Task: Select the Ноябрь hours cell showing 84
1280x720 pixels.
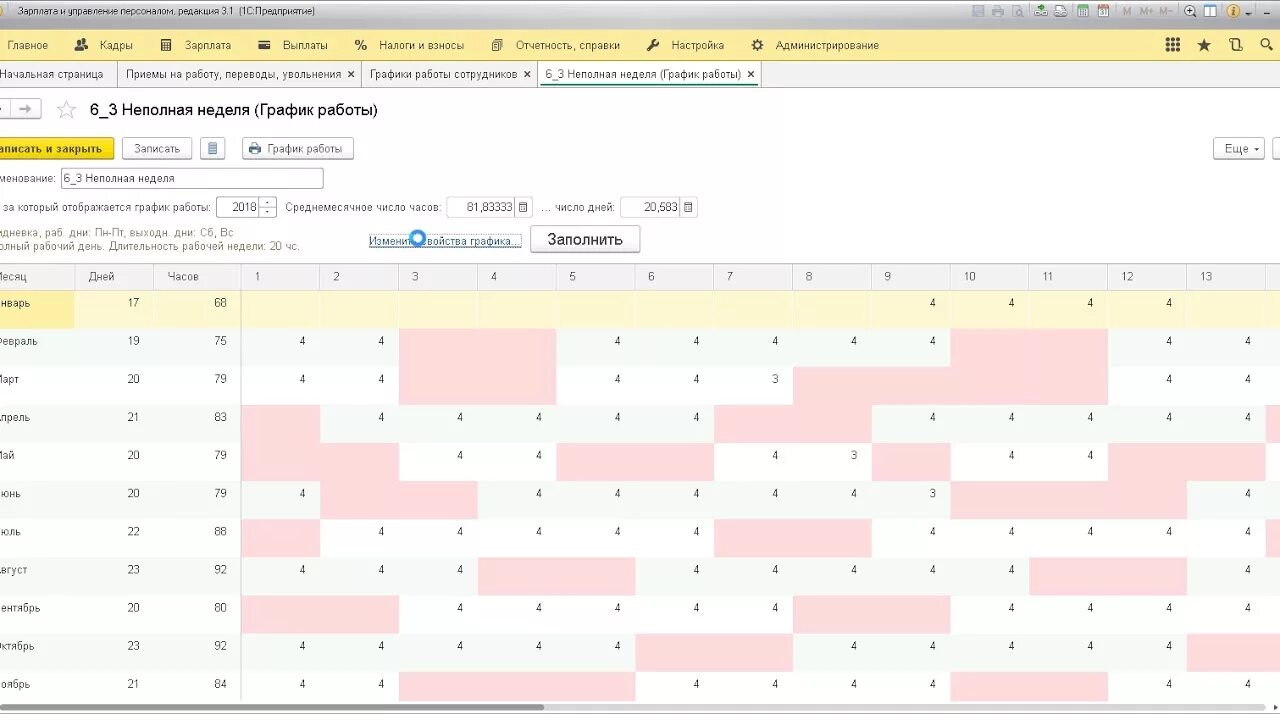Action: [197, 684]
